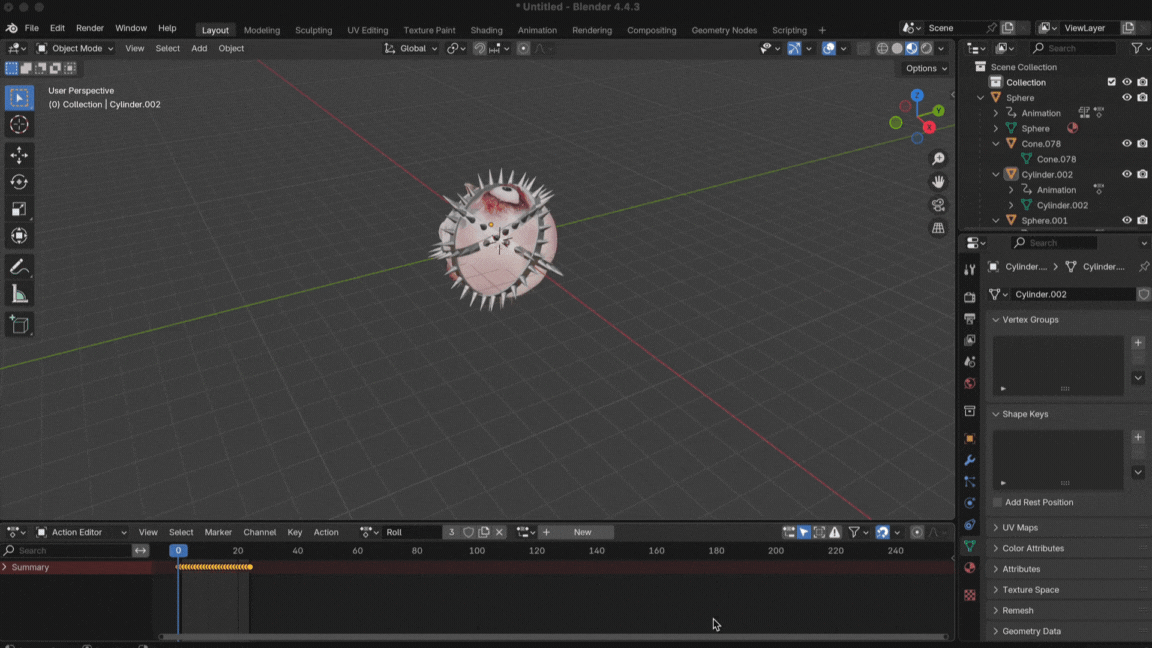Select the Add Cube tool
This screenshot has width=1152, height=648.
pyautogui.click(x=19, y=325)
